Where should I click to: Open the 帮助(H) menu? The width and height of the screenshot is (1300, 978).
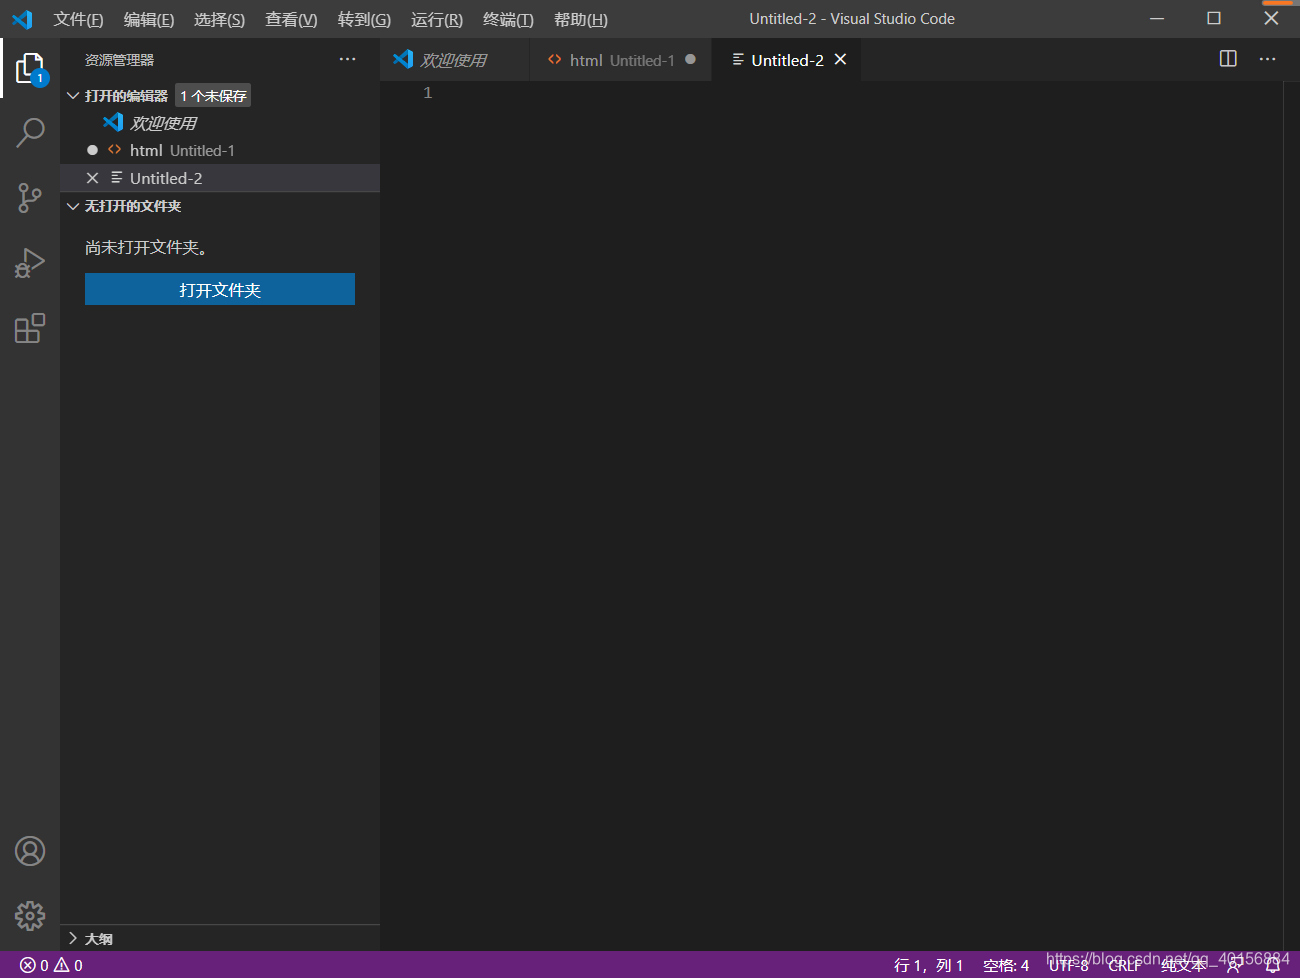[581, 19]
